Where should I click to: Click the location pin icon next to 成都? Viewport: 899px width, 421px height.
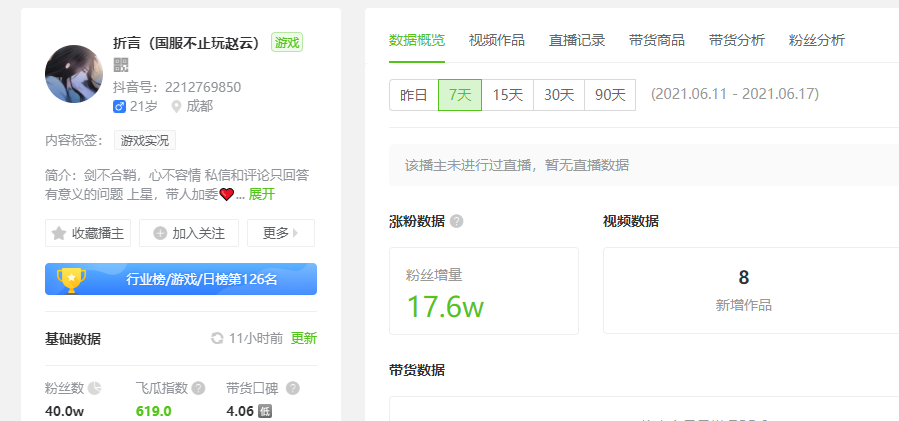click(x=176, y=107)
